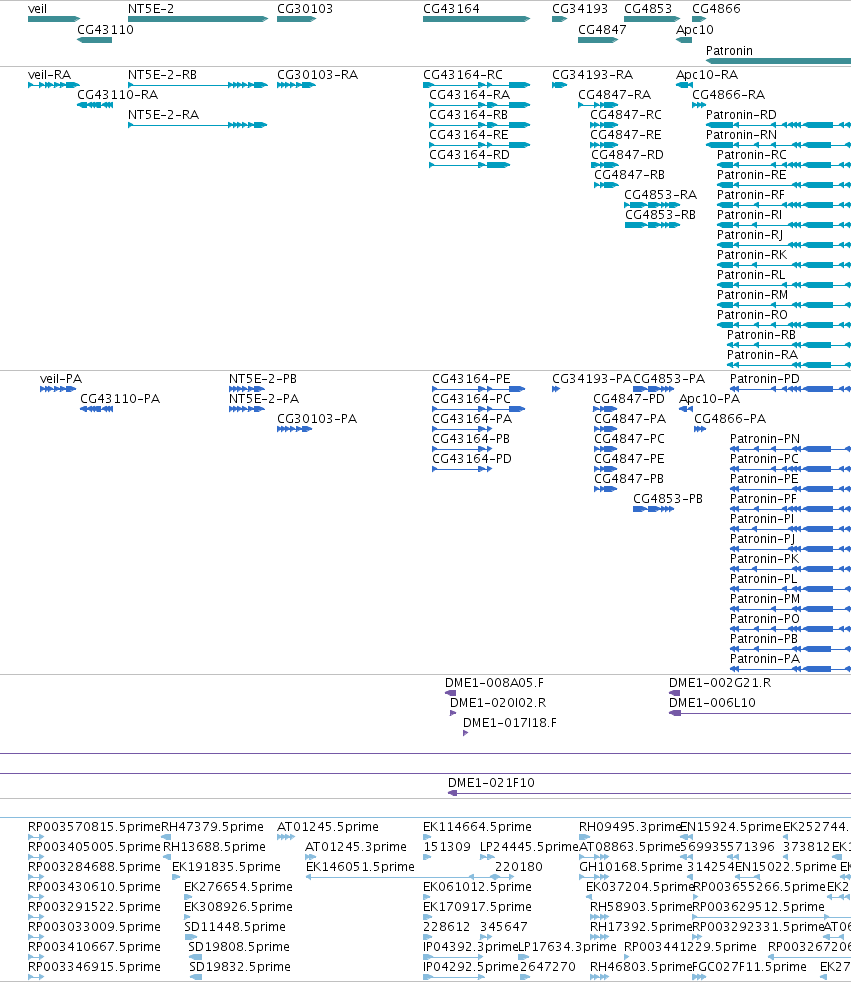The height and width of the screenshot is (982, 851).
Task: Open BAC end DME1-017I18.F
Action: pos(509,723)
